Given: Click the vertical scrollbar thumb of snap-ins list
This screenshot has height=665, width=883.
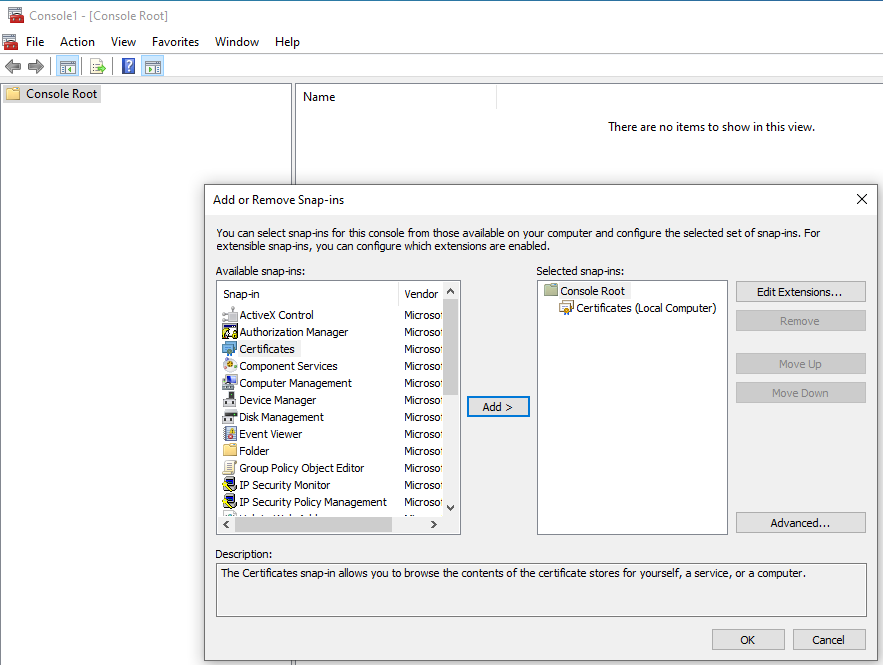Looking at the screenshot, I should [x=451, y=347].
